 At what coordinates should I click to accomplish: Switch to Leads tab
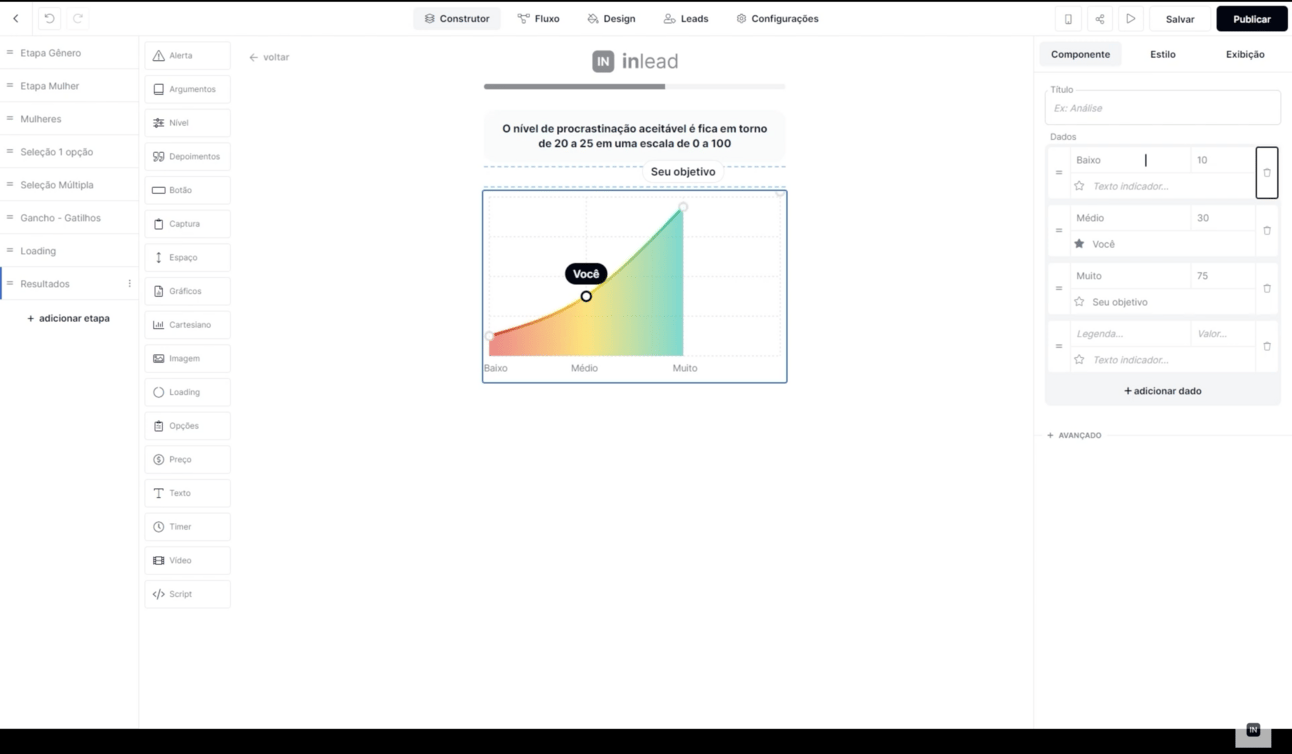(x=686, y=19)
